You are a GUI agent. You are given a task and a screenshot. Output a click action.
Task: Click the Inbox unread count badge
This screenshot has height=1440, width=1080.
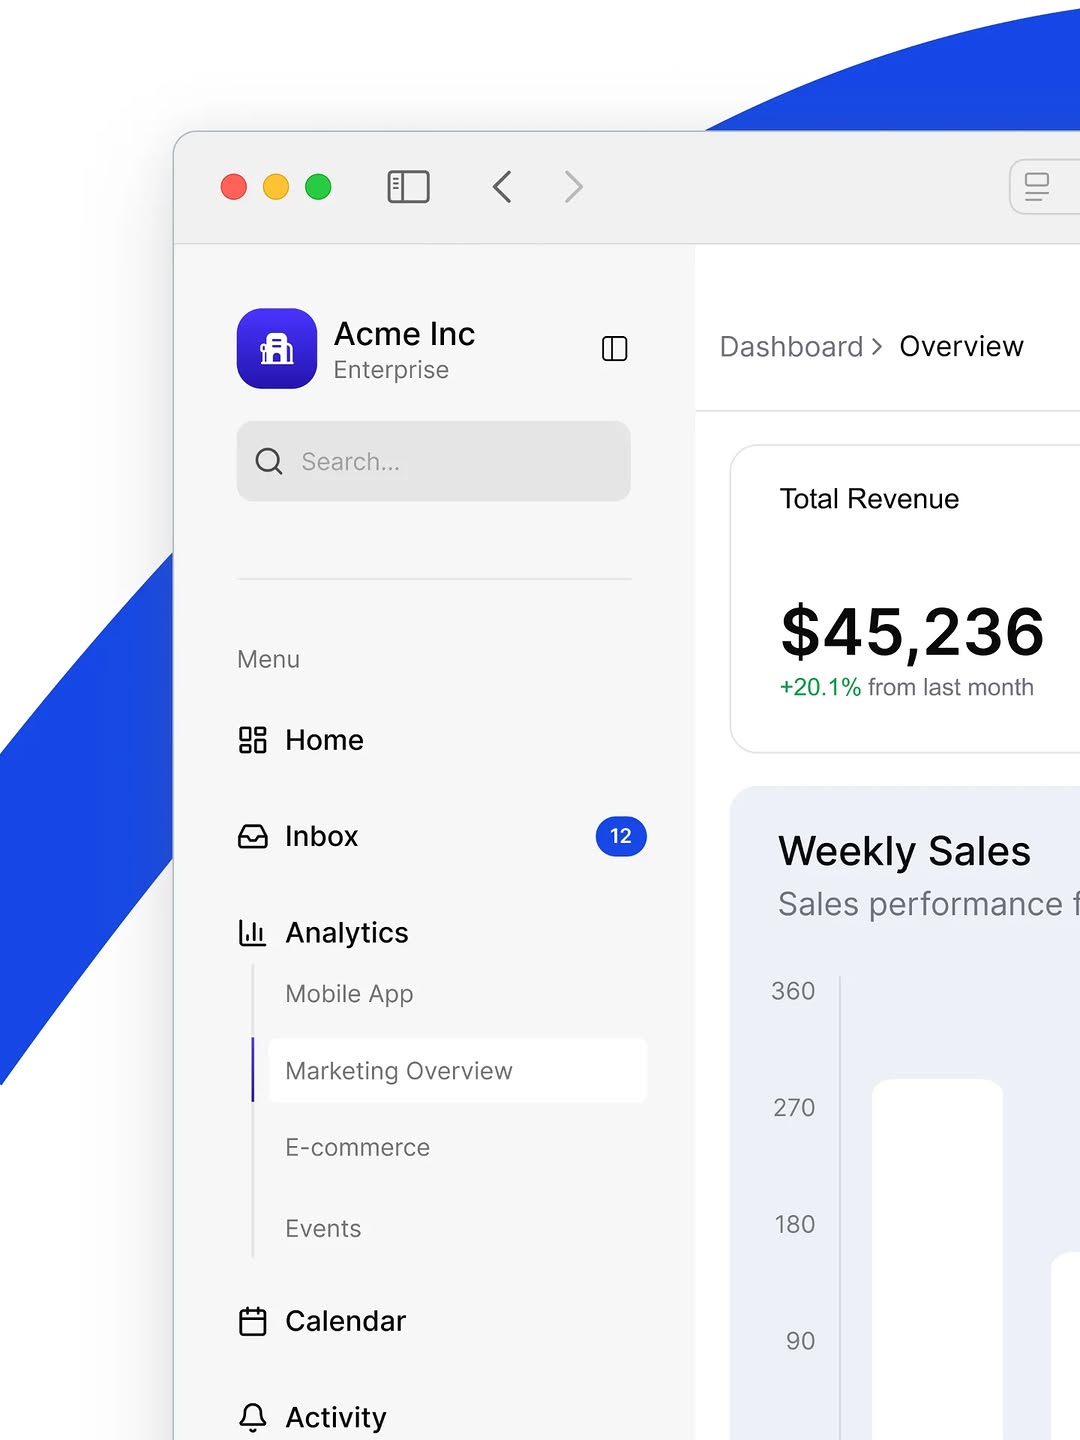[x=620, y=836]
